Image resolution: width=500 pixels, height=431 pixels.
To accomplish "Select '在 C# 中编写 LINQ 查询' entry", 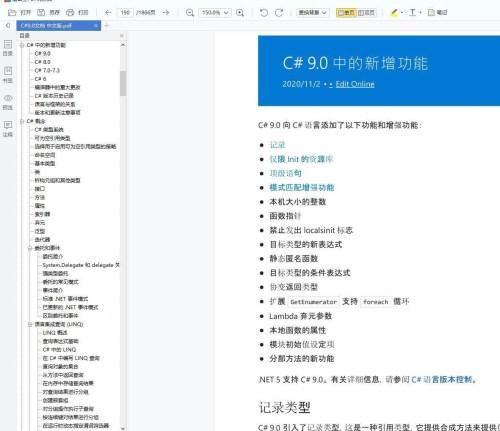I will (x=71, y=358).
